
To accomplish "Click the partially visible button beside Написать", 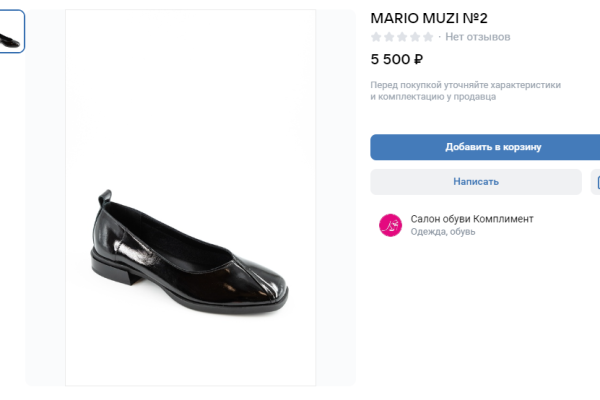I will click(596, 182).
